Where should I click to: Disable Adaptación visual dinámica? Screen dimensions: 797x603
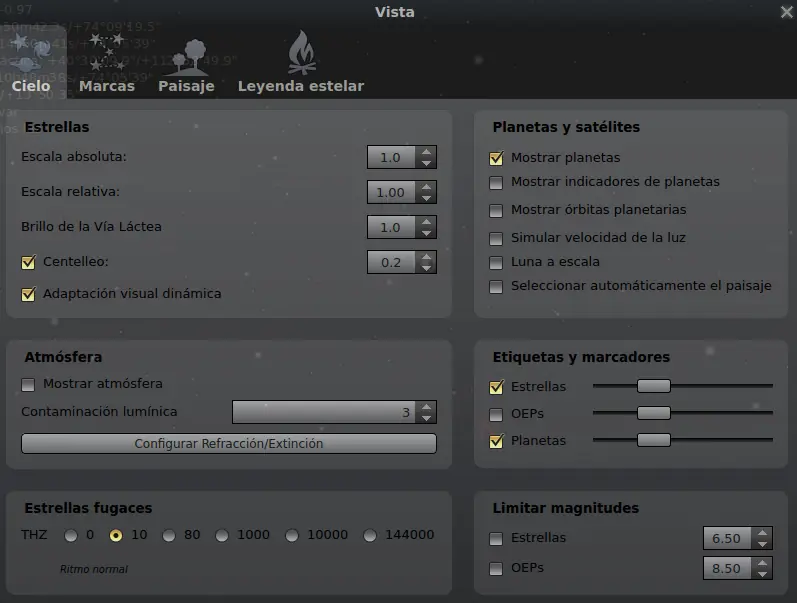(28, 294)
